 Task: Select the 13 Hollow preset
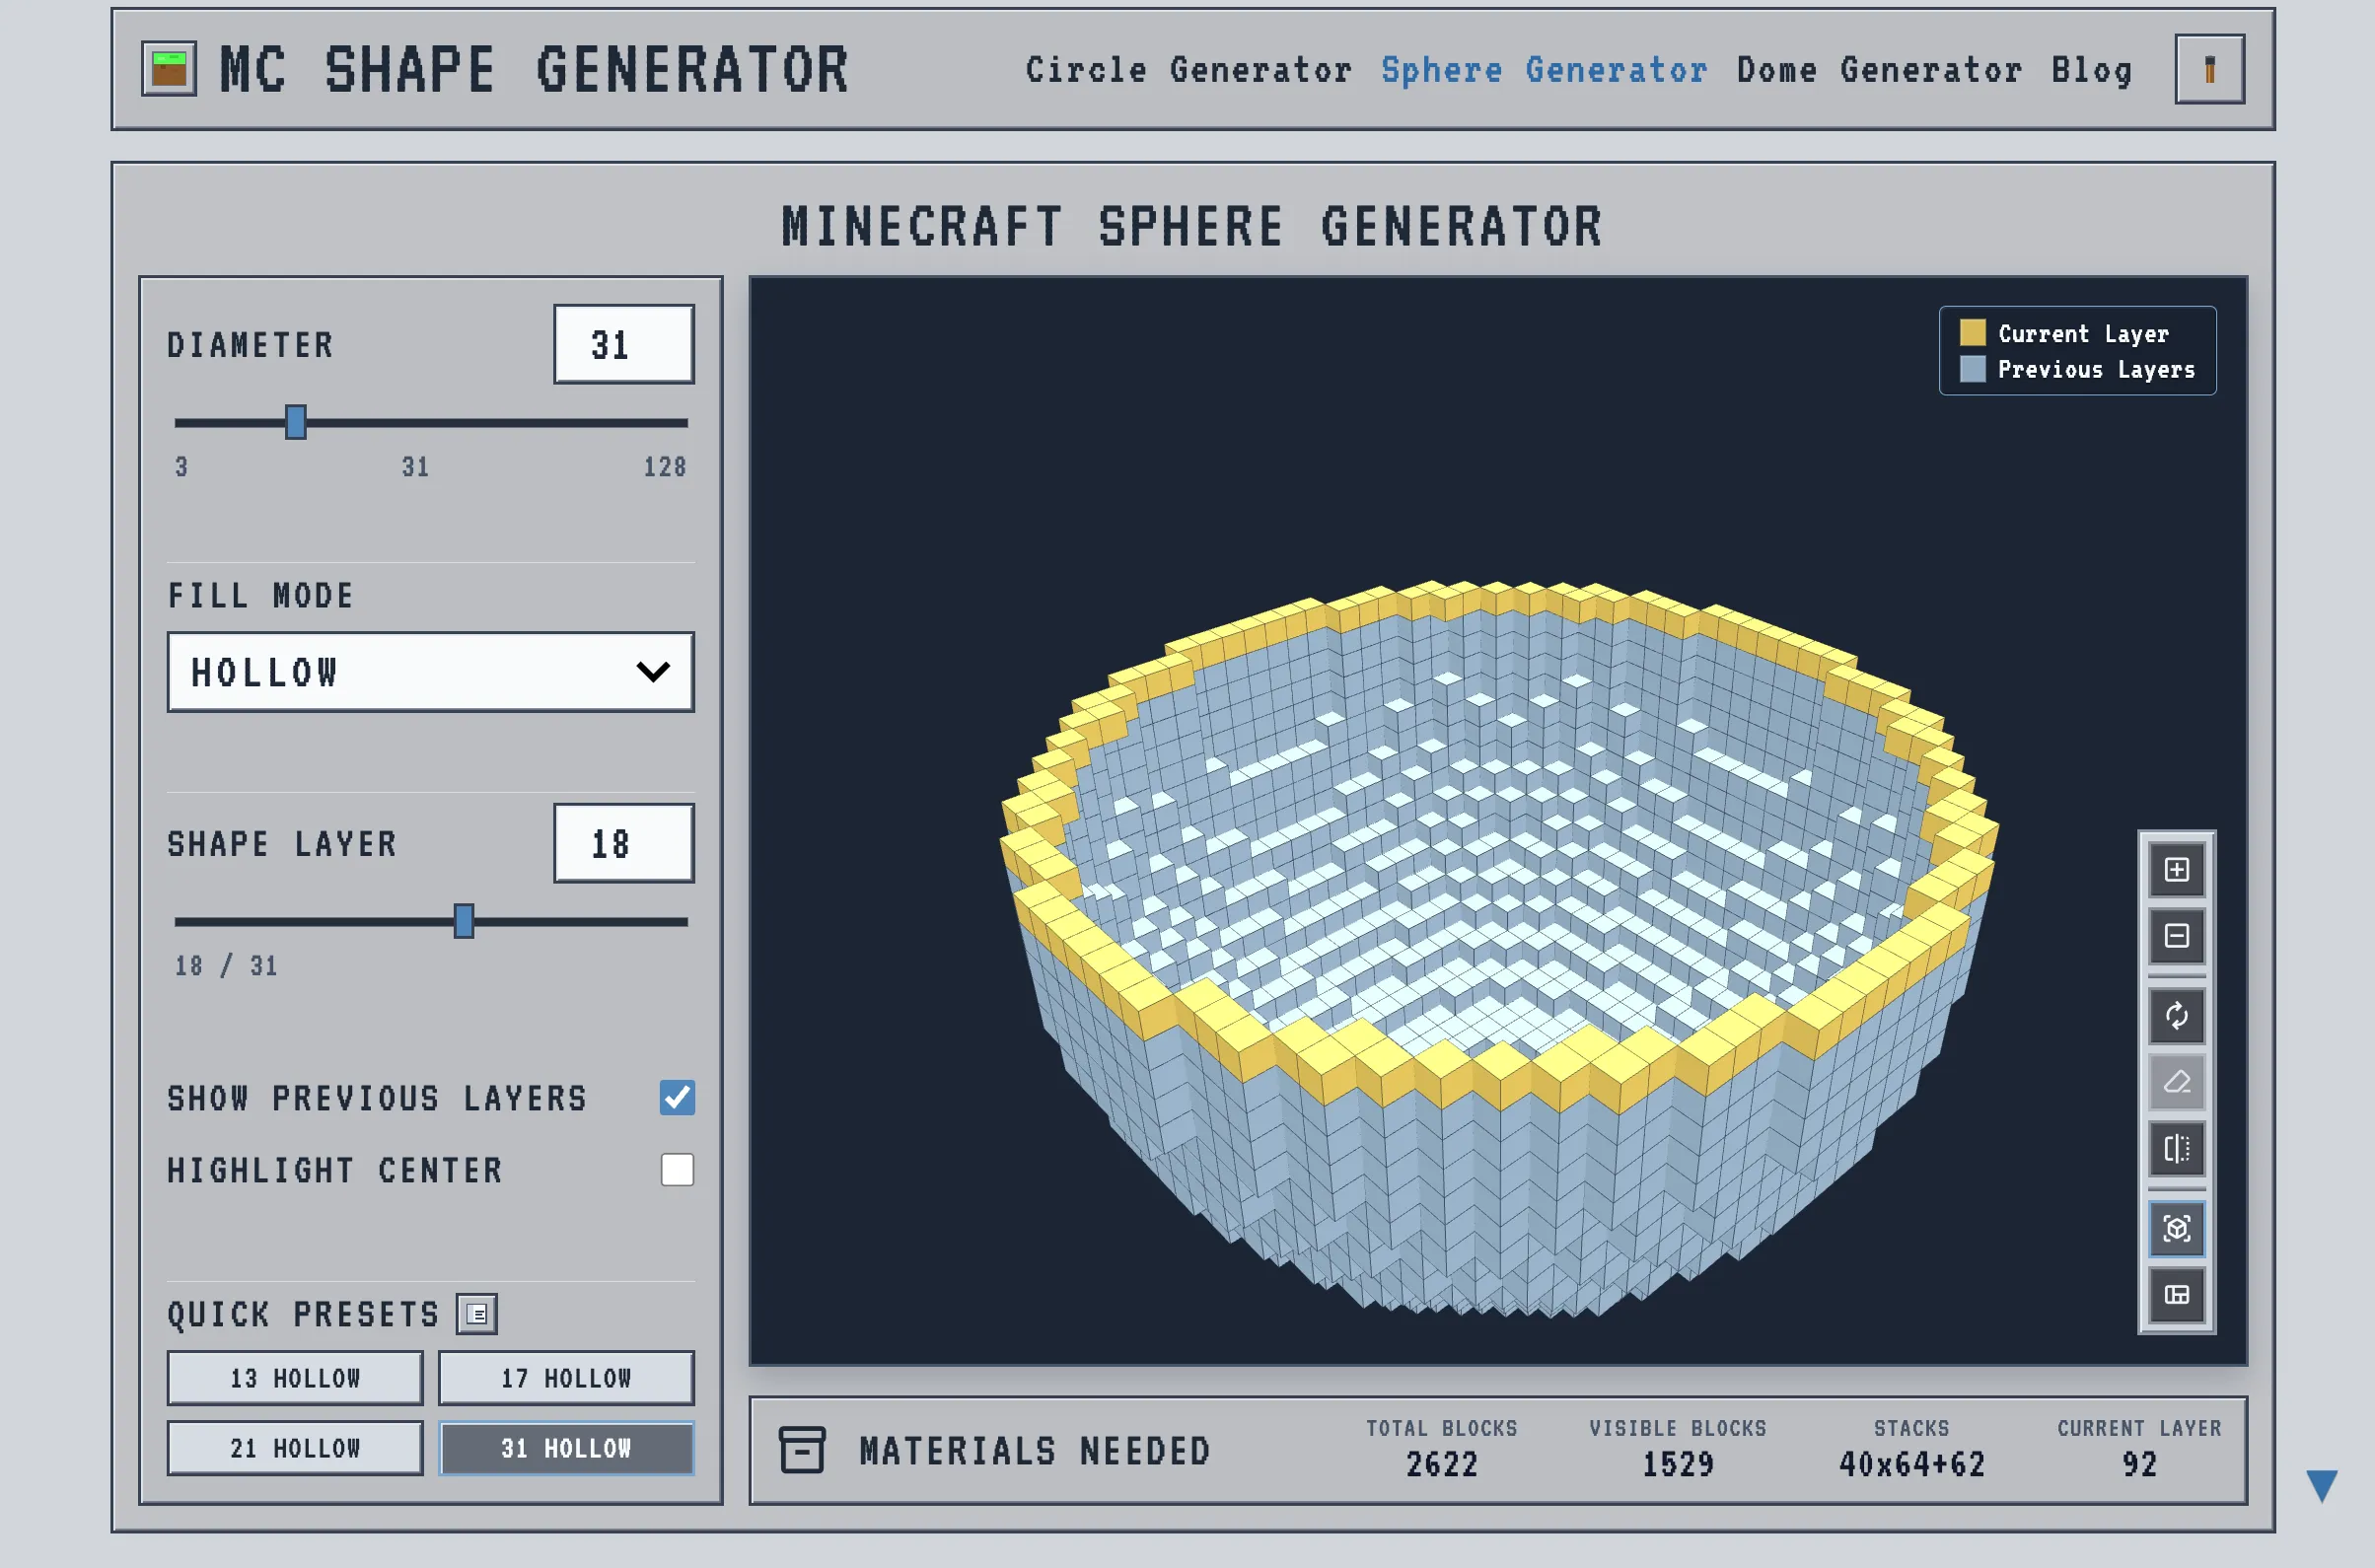point(295,1378)
